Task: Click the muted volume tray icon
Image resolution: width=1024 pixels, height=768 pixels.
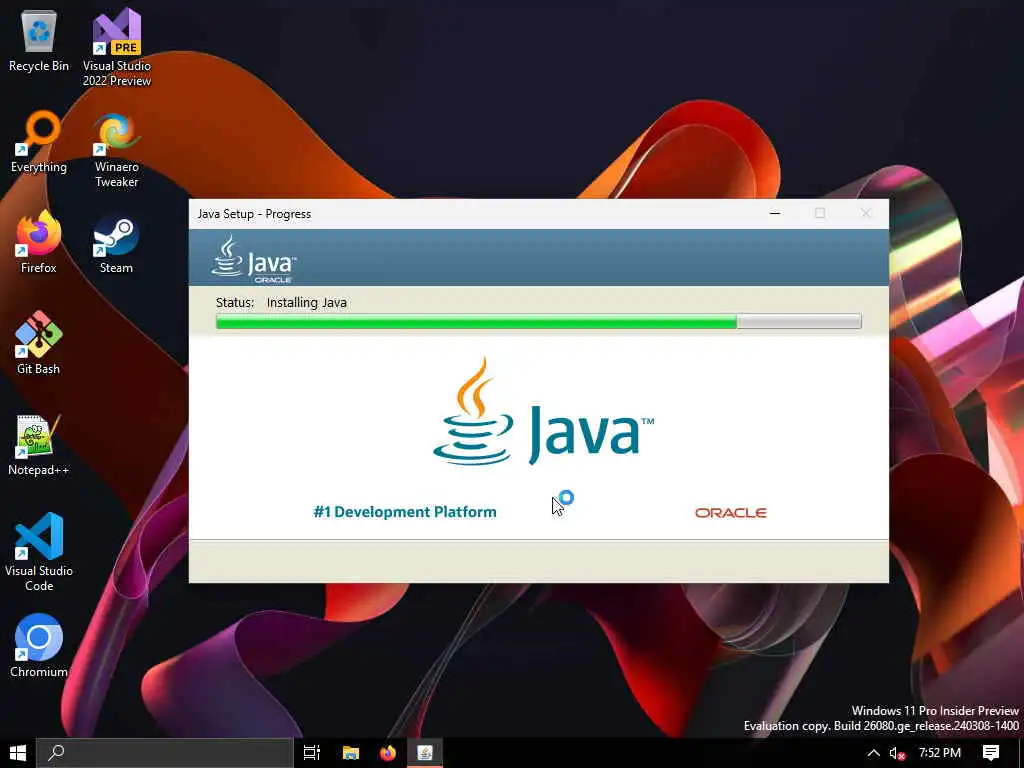Action: 897,753
